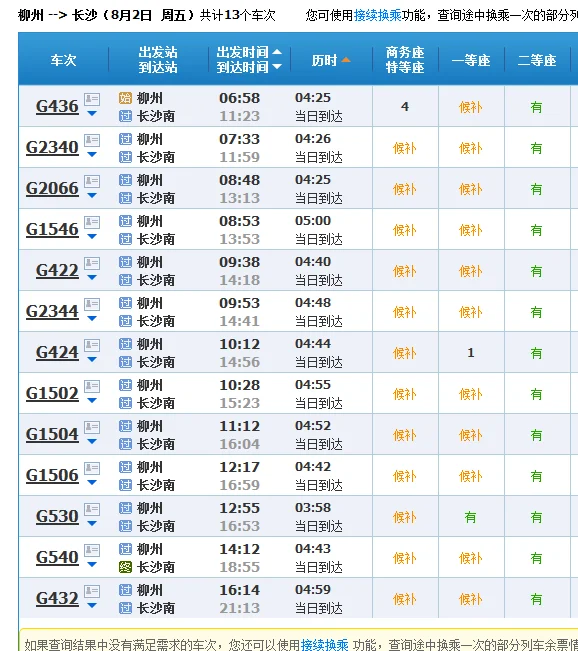Open train number link G530

(x=57, y=516)
